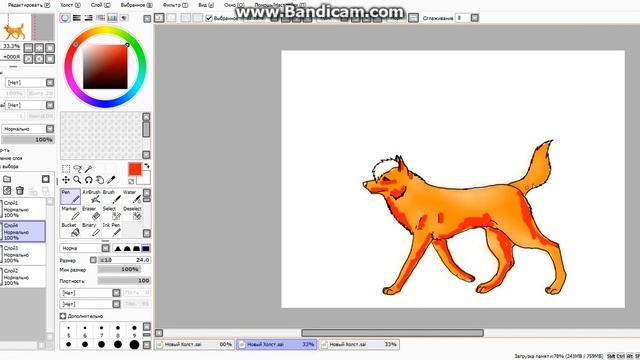Create new layer folder icon

(x=7, y=179)
